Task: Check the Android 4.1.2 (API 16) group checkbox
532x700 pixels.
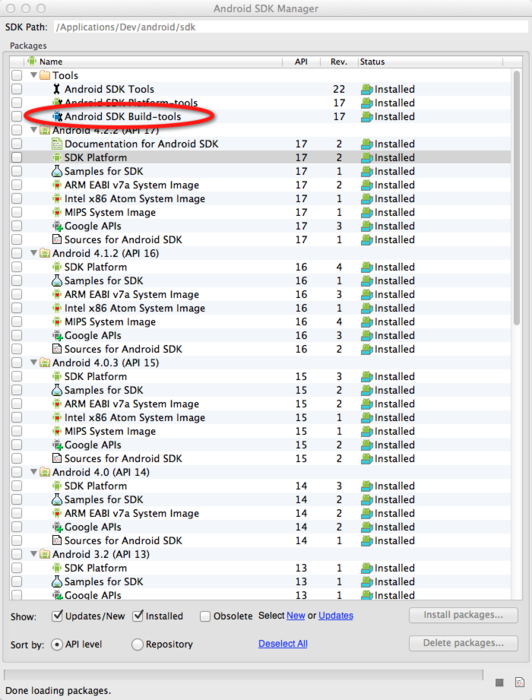Action: tap(17, 253)
